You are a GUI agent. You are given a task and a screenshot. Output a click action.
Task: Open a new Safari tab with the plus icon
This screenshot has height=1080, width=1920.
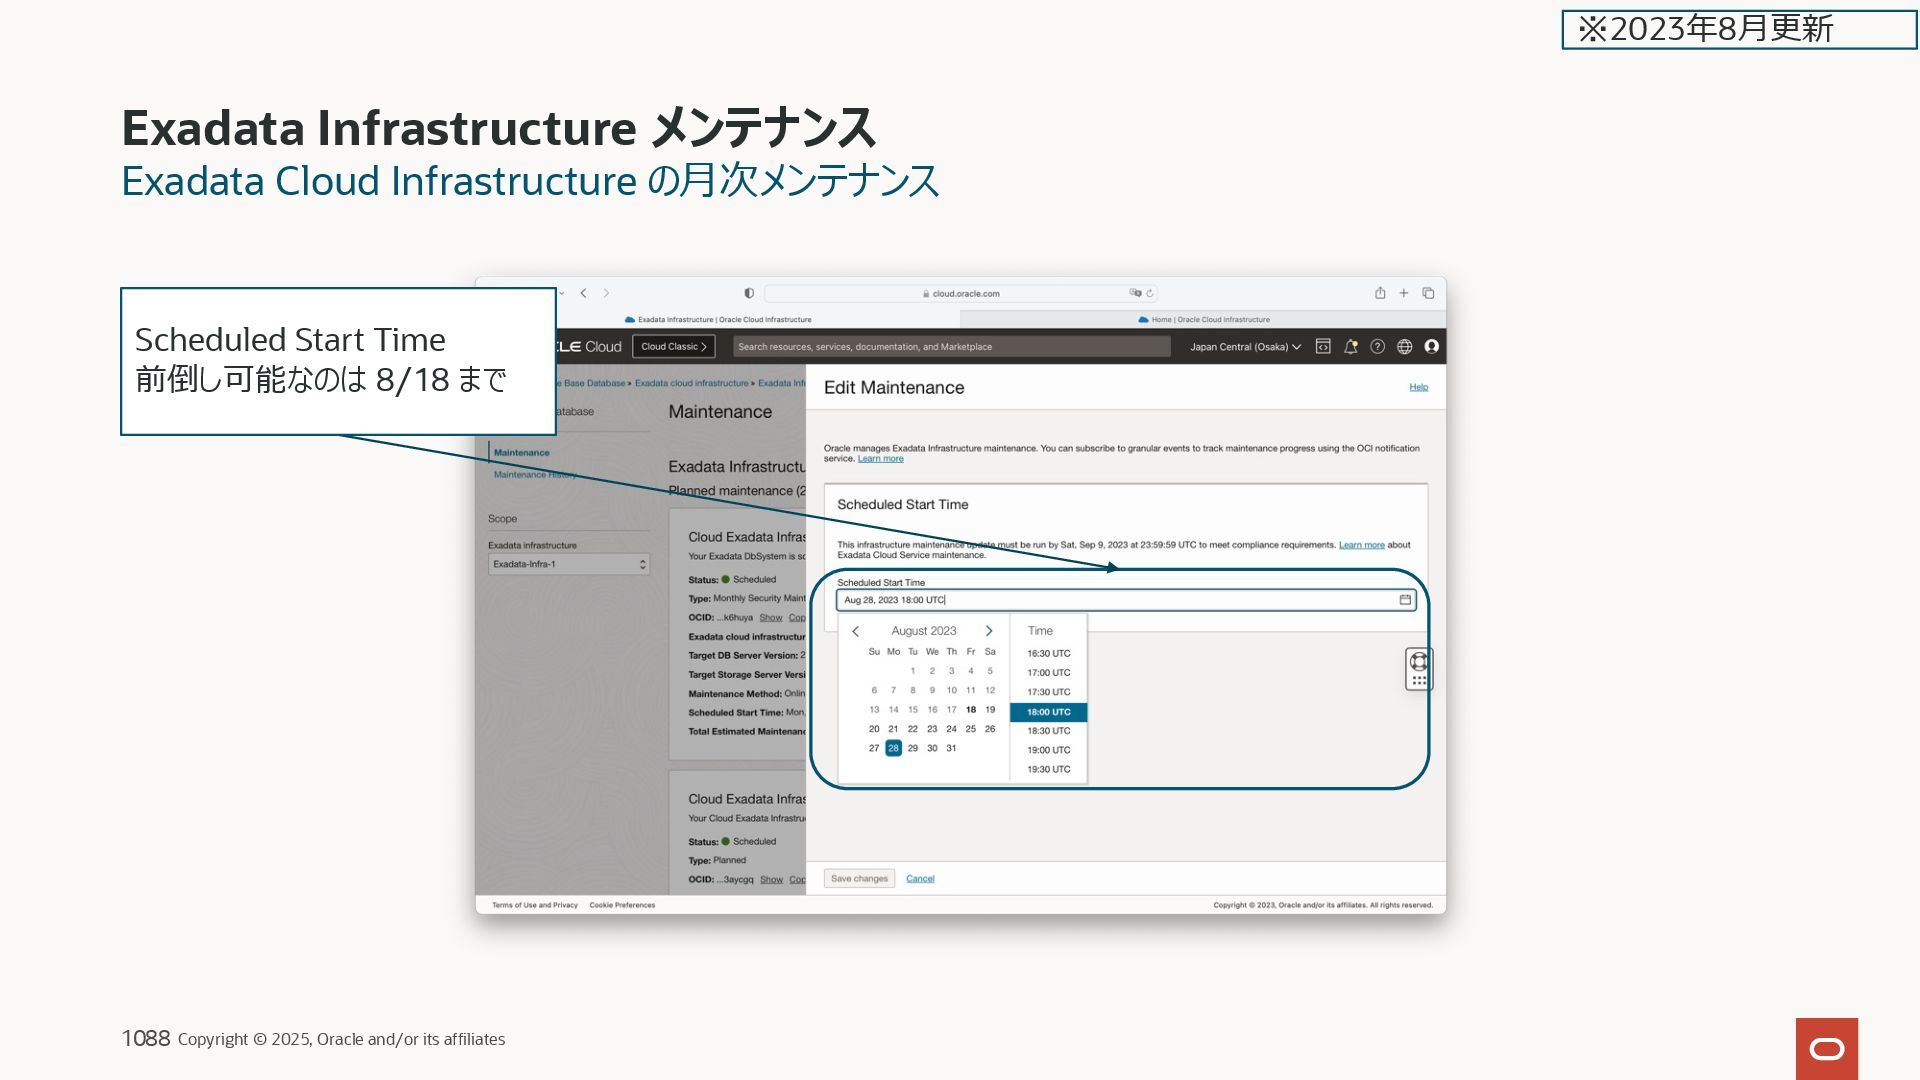[1404, 293]
